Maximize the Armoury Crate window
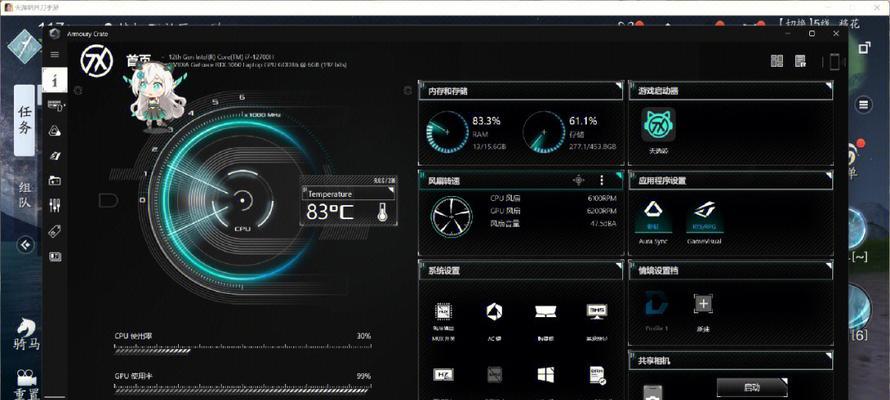Viewport: 890px width, 400px height. pyautogui.click(x=812, y=33)
